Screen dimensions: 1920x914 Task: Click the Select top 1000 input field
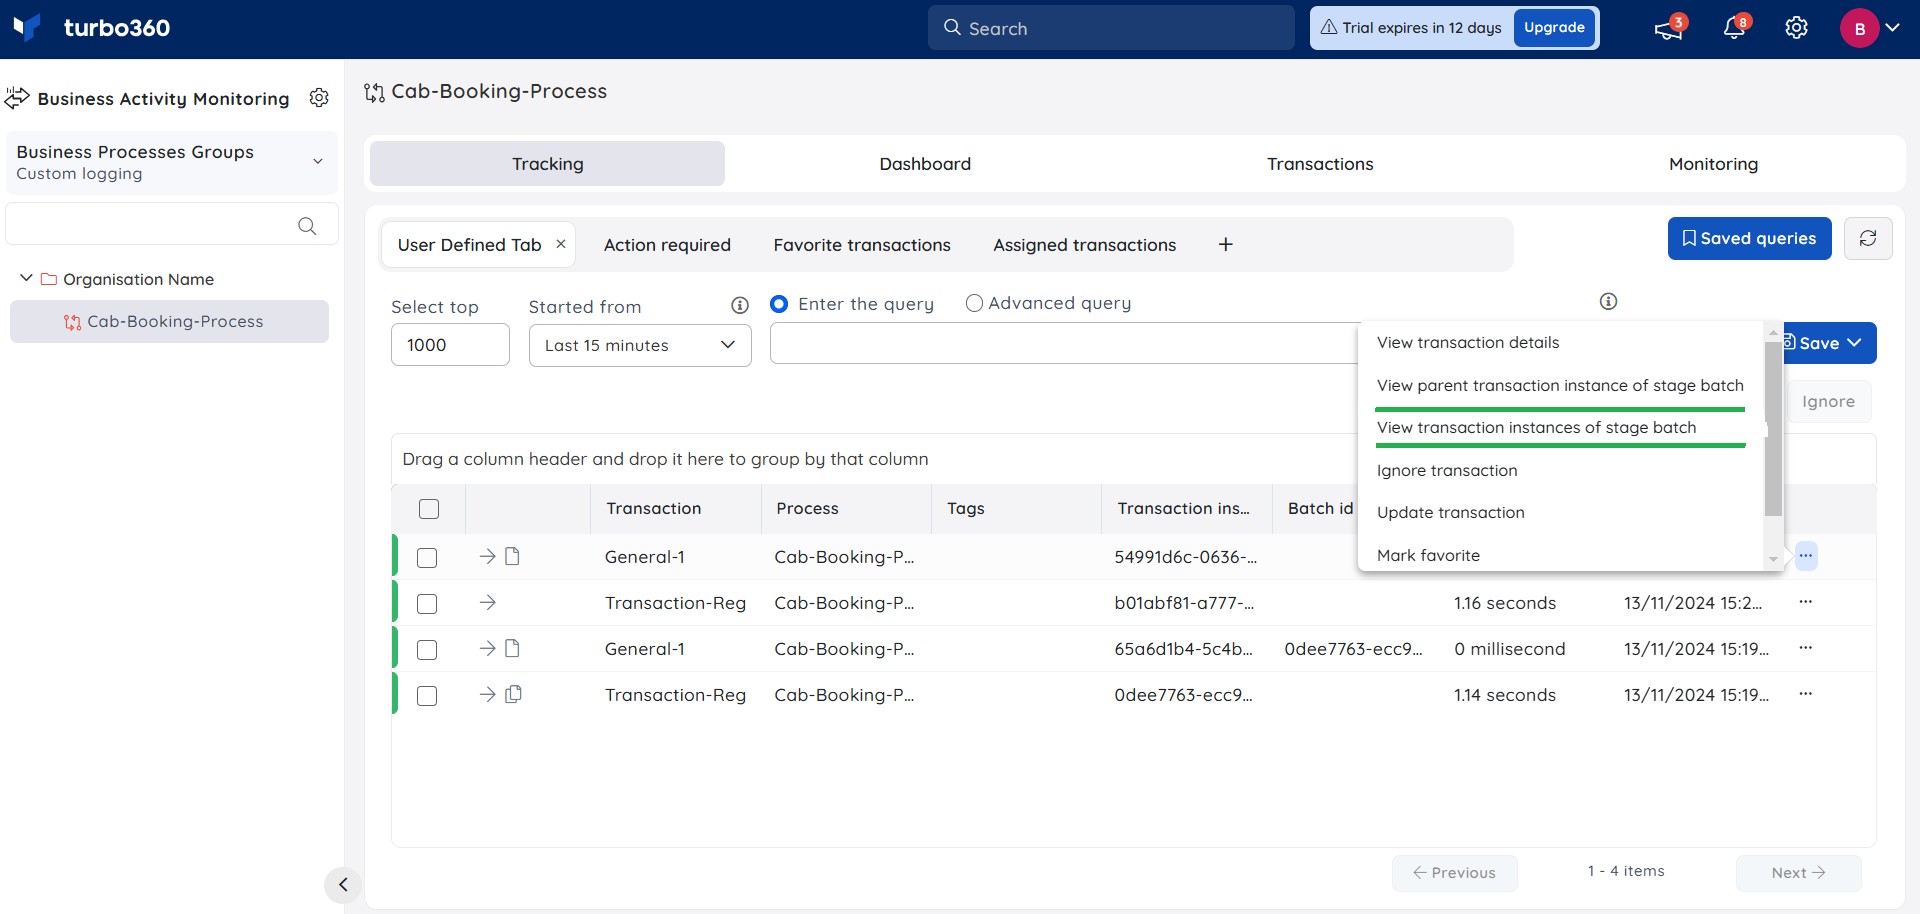(x=450, y=345)
